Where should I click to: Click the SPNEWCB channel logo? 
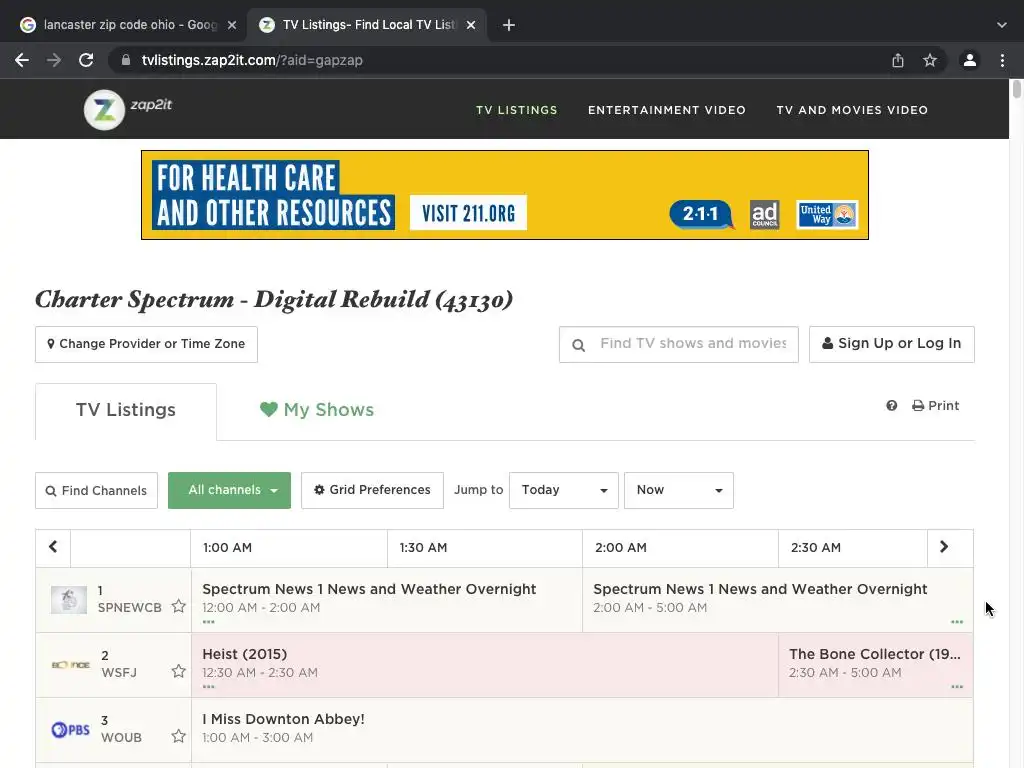pyautogui.click(x=69, y=600)
